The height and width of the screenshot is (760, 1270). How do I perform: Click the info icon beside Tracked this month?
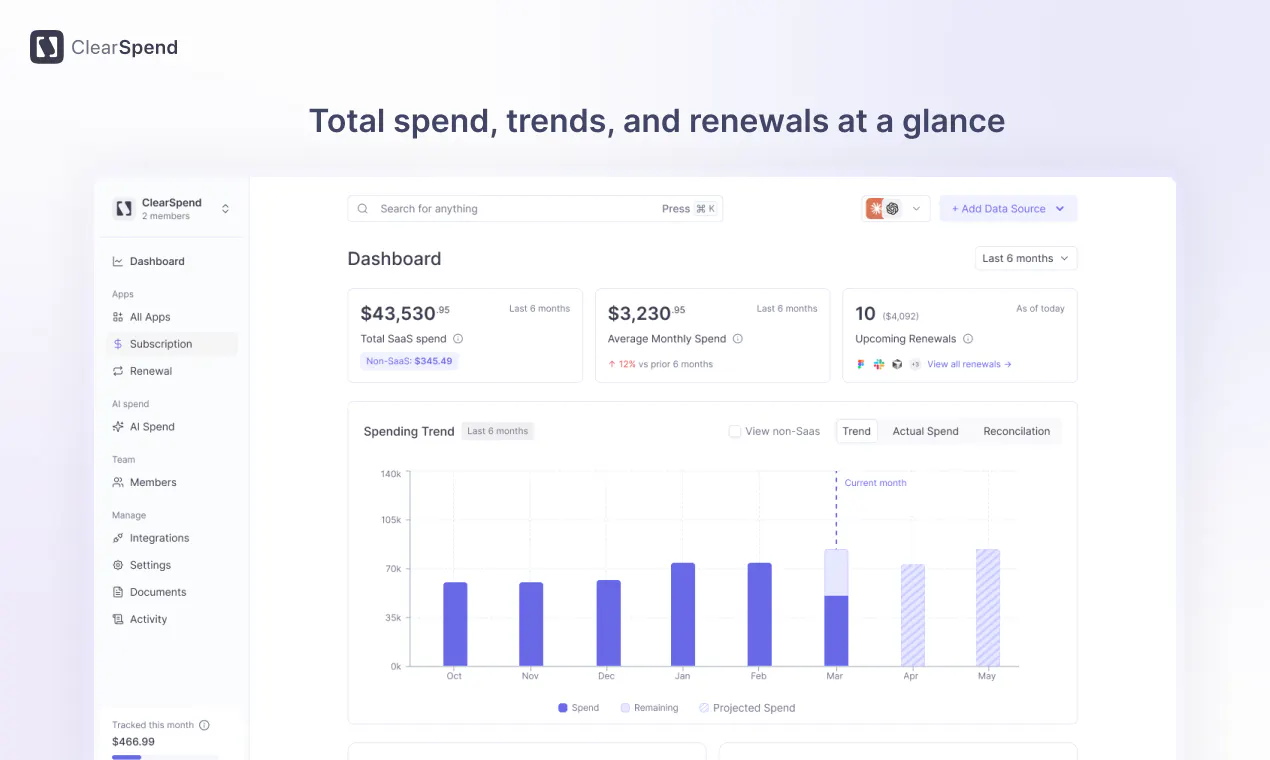pos(204,725)
